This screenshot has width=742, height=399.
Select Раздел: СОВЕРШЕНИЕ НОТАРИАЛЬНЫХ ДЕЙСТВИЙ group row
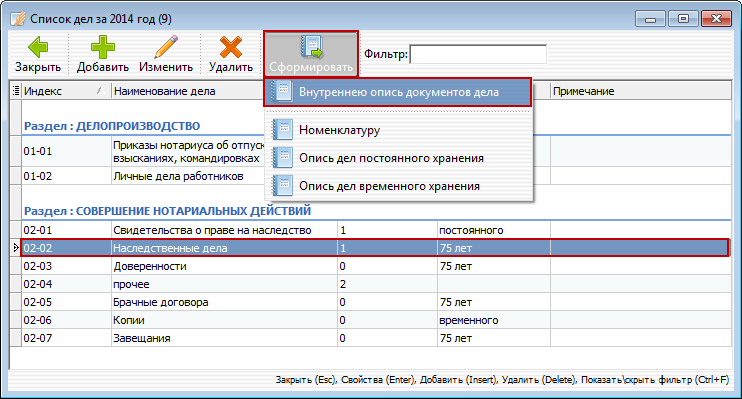[x=377, y=211]
